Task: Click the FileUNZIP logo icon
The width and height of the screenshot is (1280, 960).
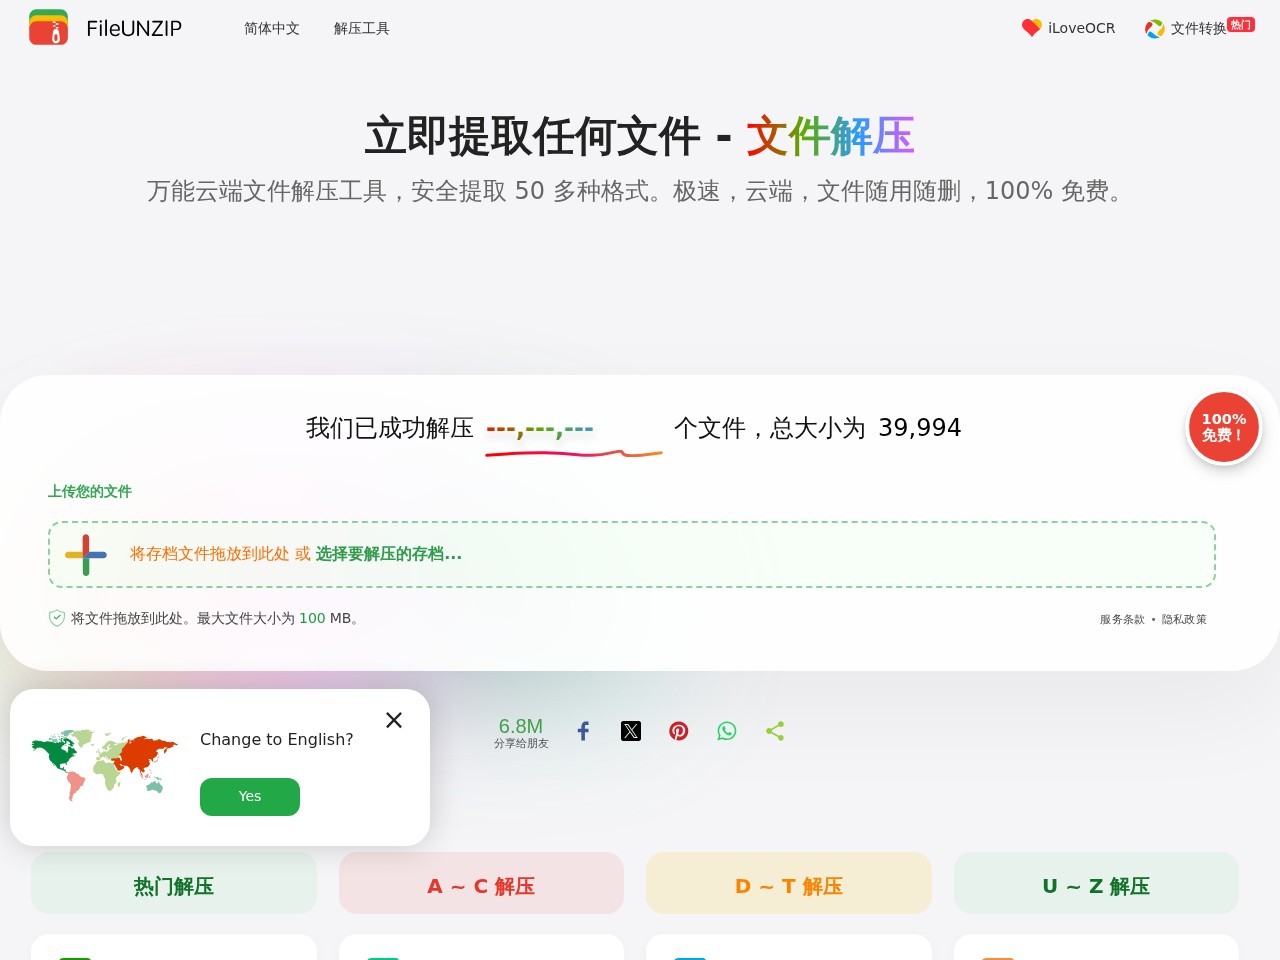Action: coord(49,28)
